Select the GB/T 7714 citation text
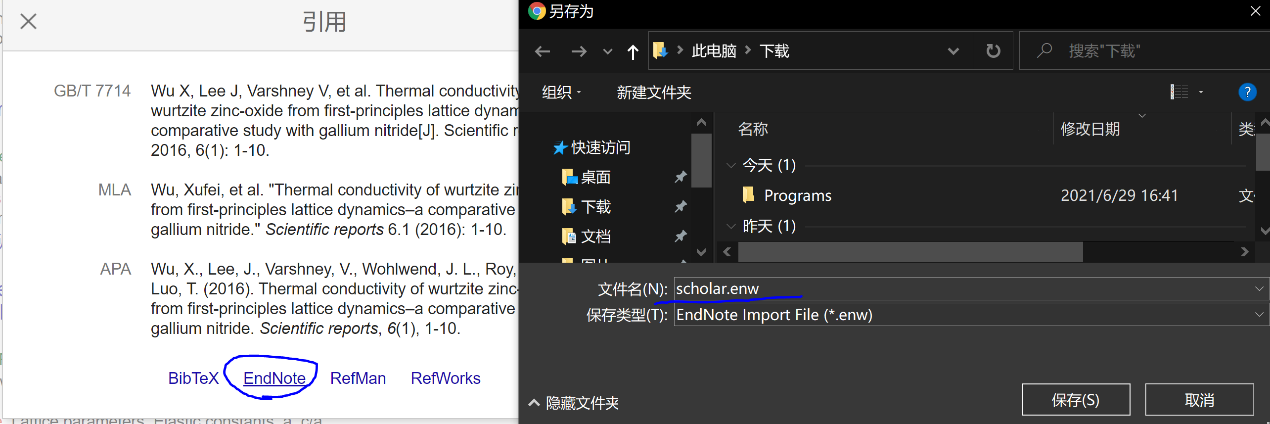1270x424 pixels. pyautogui.click(x=335, y=121)
